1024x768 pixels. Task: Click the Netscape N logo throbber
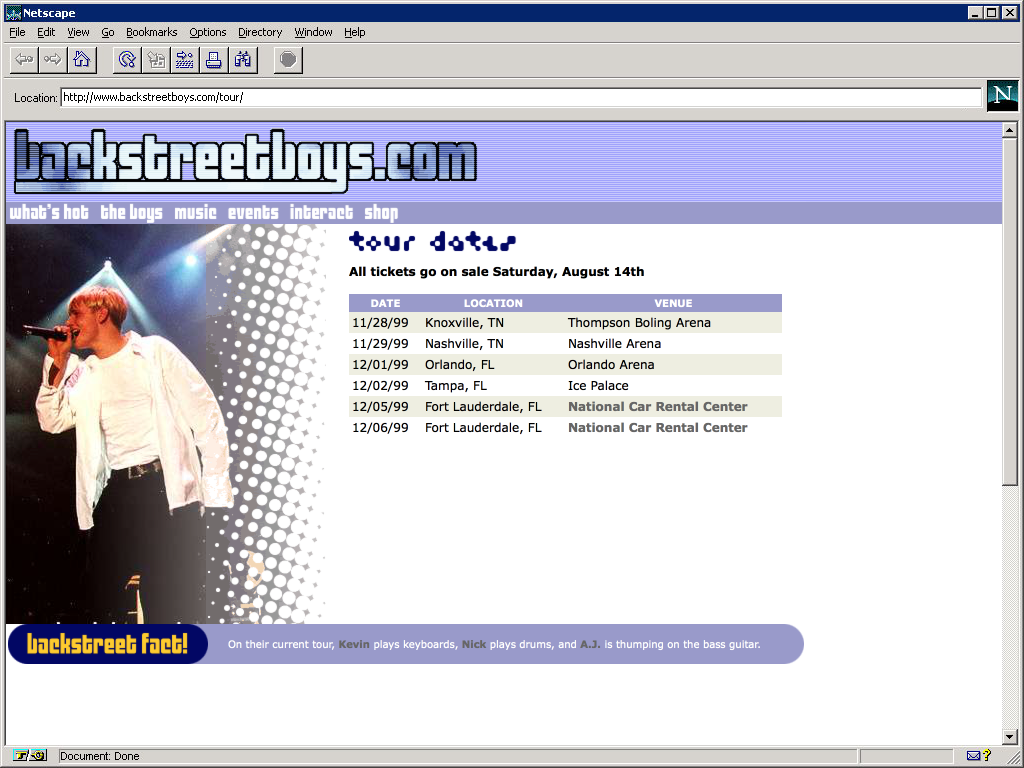click(1001, 96)
